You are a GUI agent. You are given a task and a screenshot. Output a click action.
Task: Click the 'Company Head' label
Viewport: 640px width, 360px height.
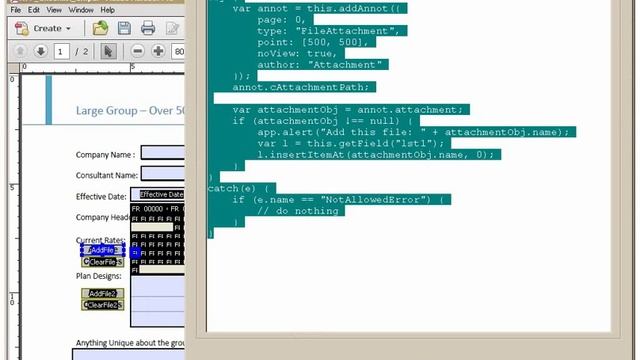[x=102, y=217]
